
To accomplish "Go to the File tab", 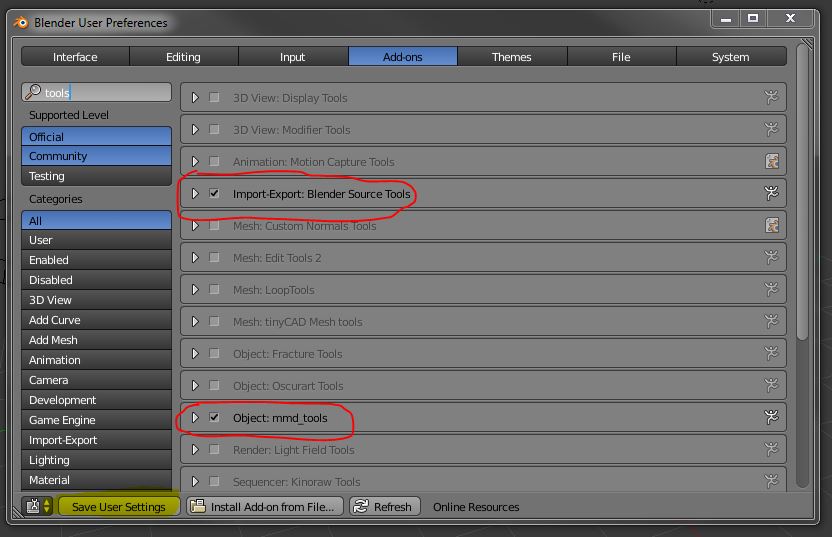I will point(621,56).
